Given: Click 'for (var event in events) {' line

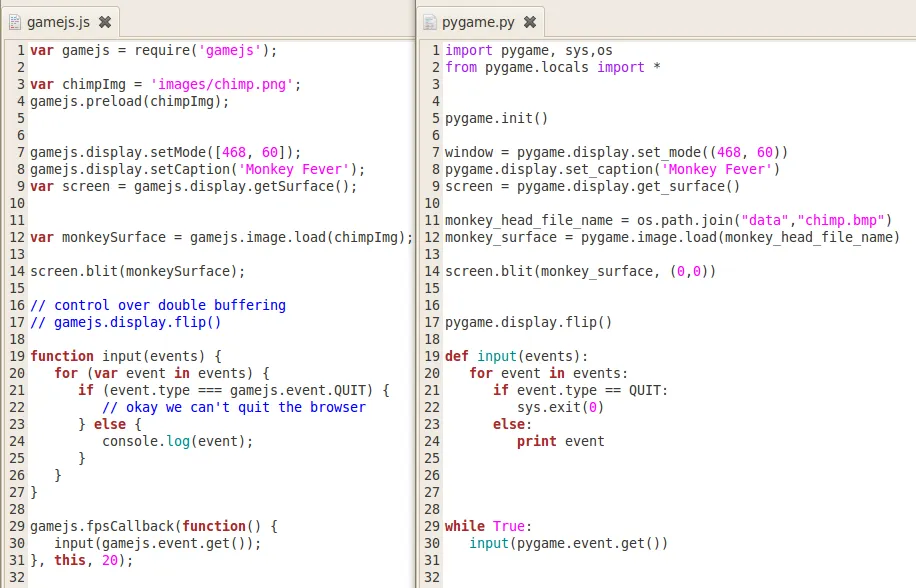Looking at the screenshot, I should (x=162, y=373).
